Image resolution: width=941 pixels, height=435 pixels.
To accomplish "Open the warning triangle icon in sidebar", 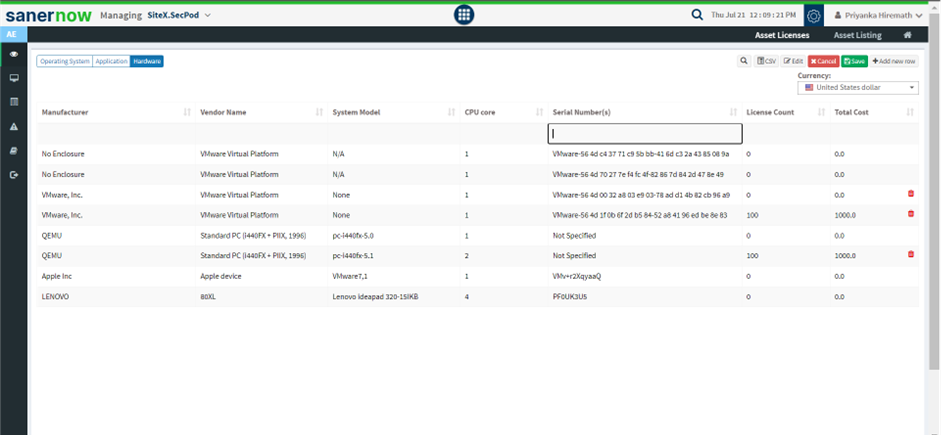I will click(x=14, y=127).
